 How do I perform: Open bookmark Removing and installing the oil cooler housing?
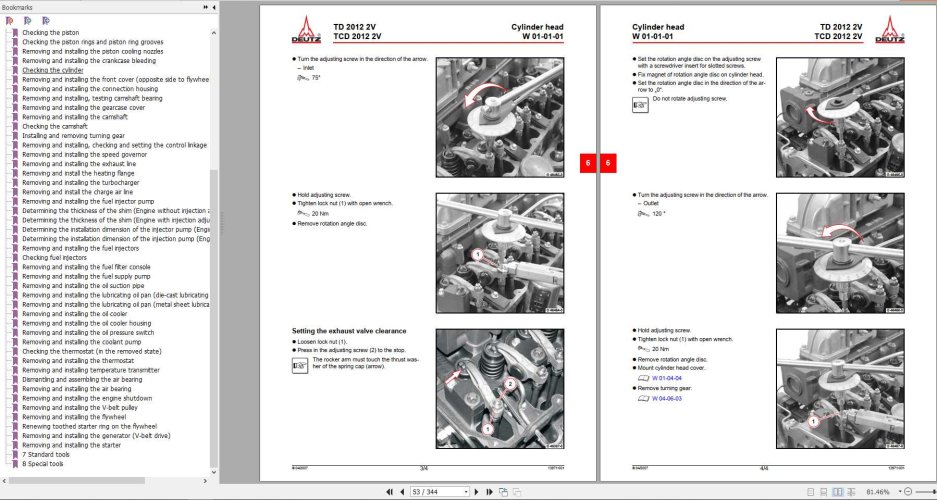[87, 323]
